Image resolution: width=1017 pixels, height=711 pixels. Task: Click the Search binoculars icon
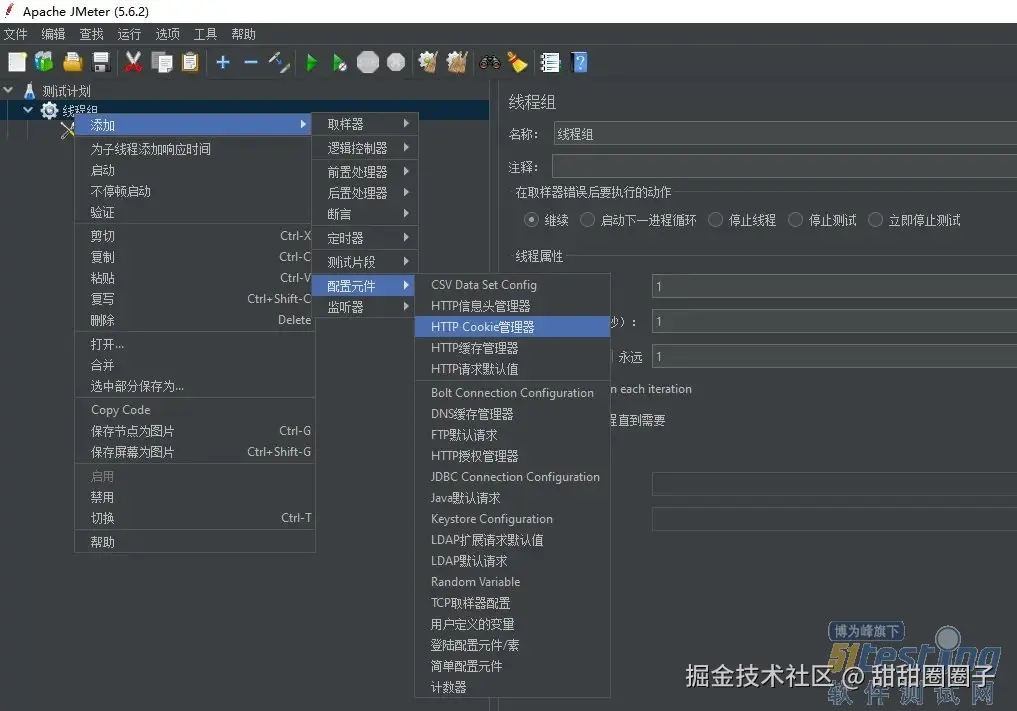pyautogui.click(x=490, y=62)
